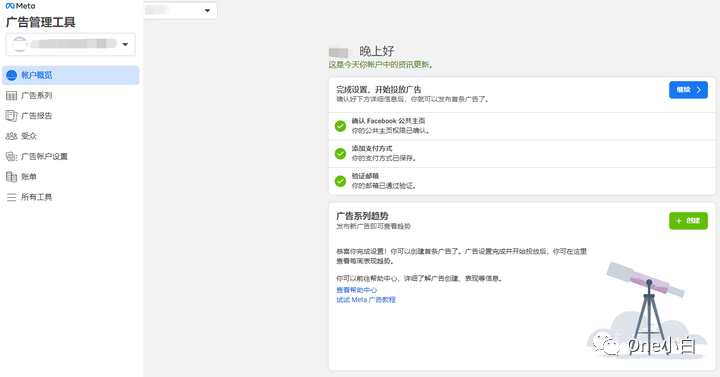Click the 验证邮箱 row text

(x=366, y=176)
